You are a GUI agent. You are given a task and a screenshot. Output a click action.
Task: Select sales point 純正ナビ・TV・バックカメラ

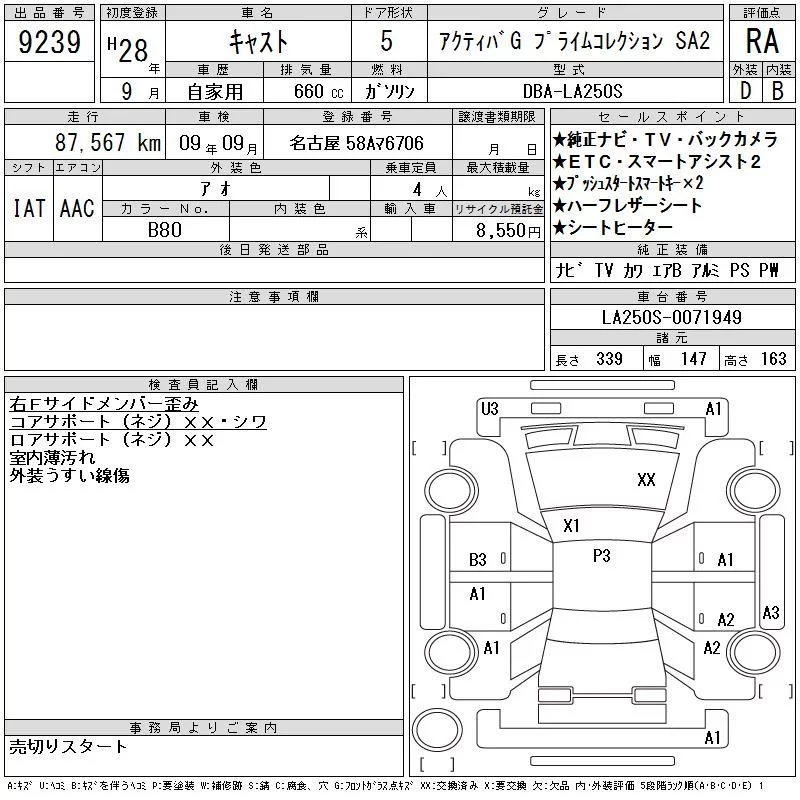point(665,139)
